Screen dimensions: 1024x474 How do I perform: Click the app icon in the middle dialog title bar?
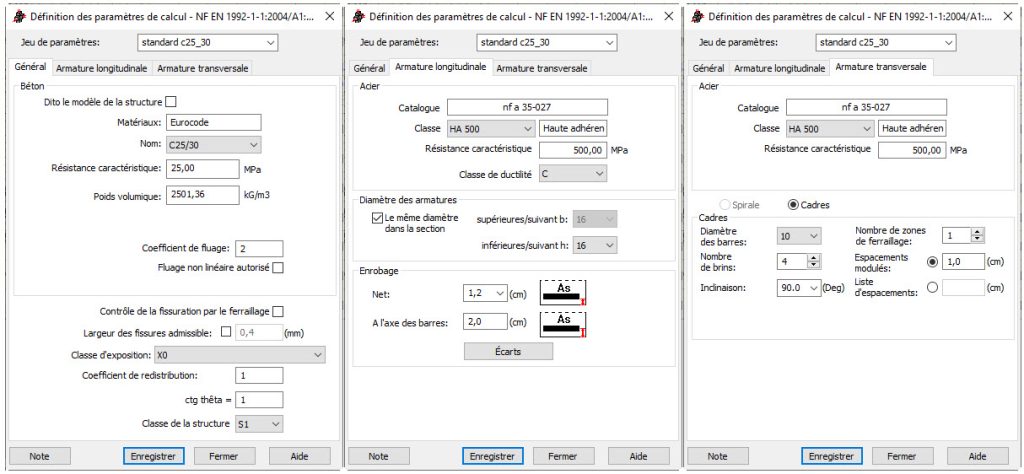[357, 17]
